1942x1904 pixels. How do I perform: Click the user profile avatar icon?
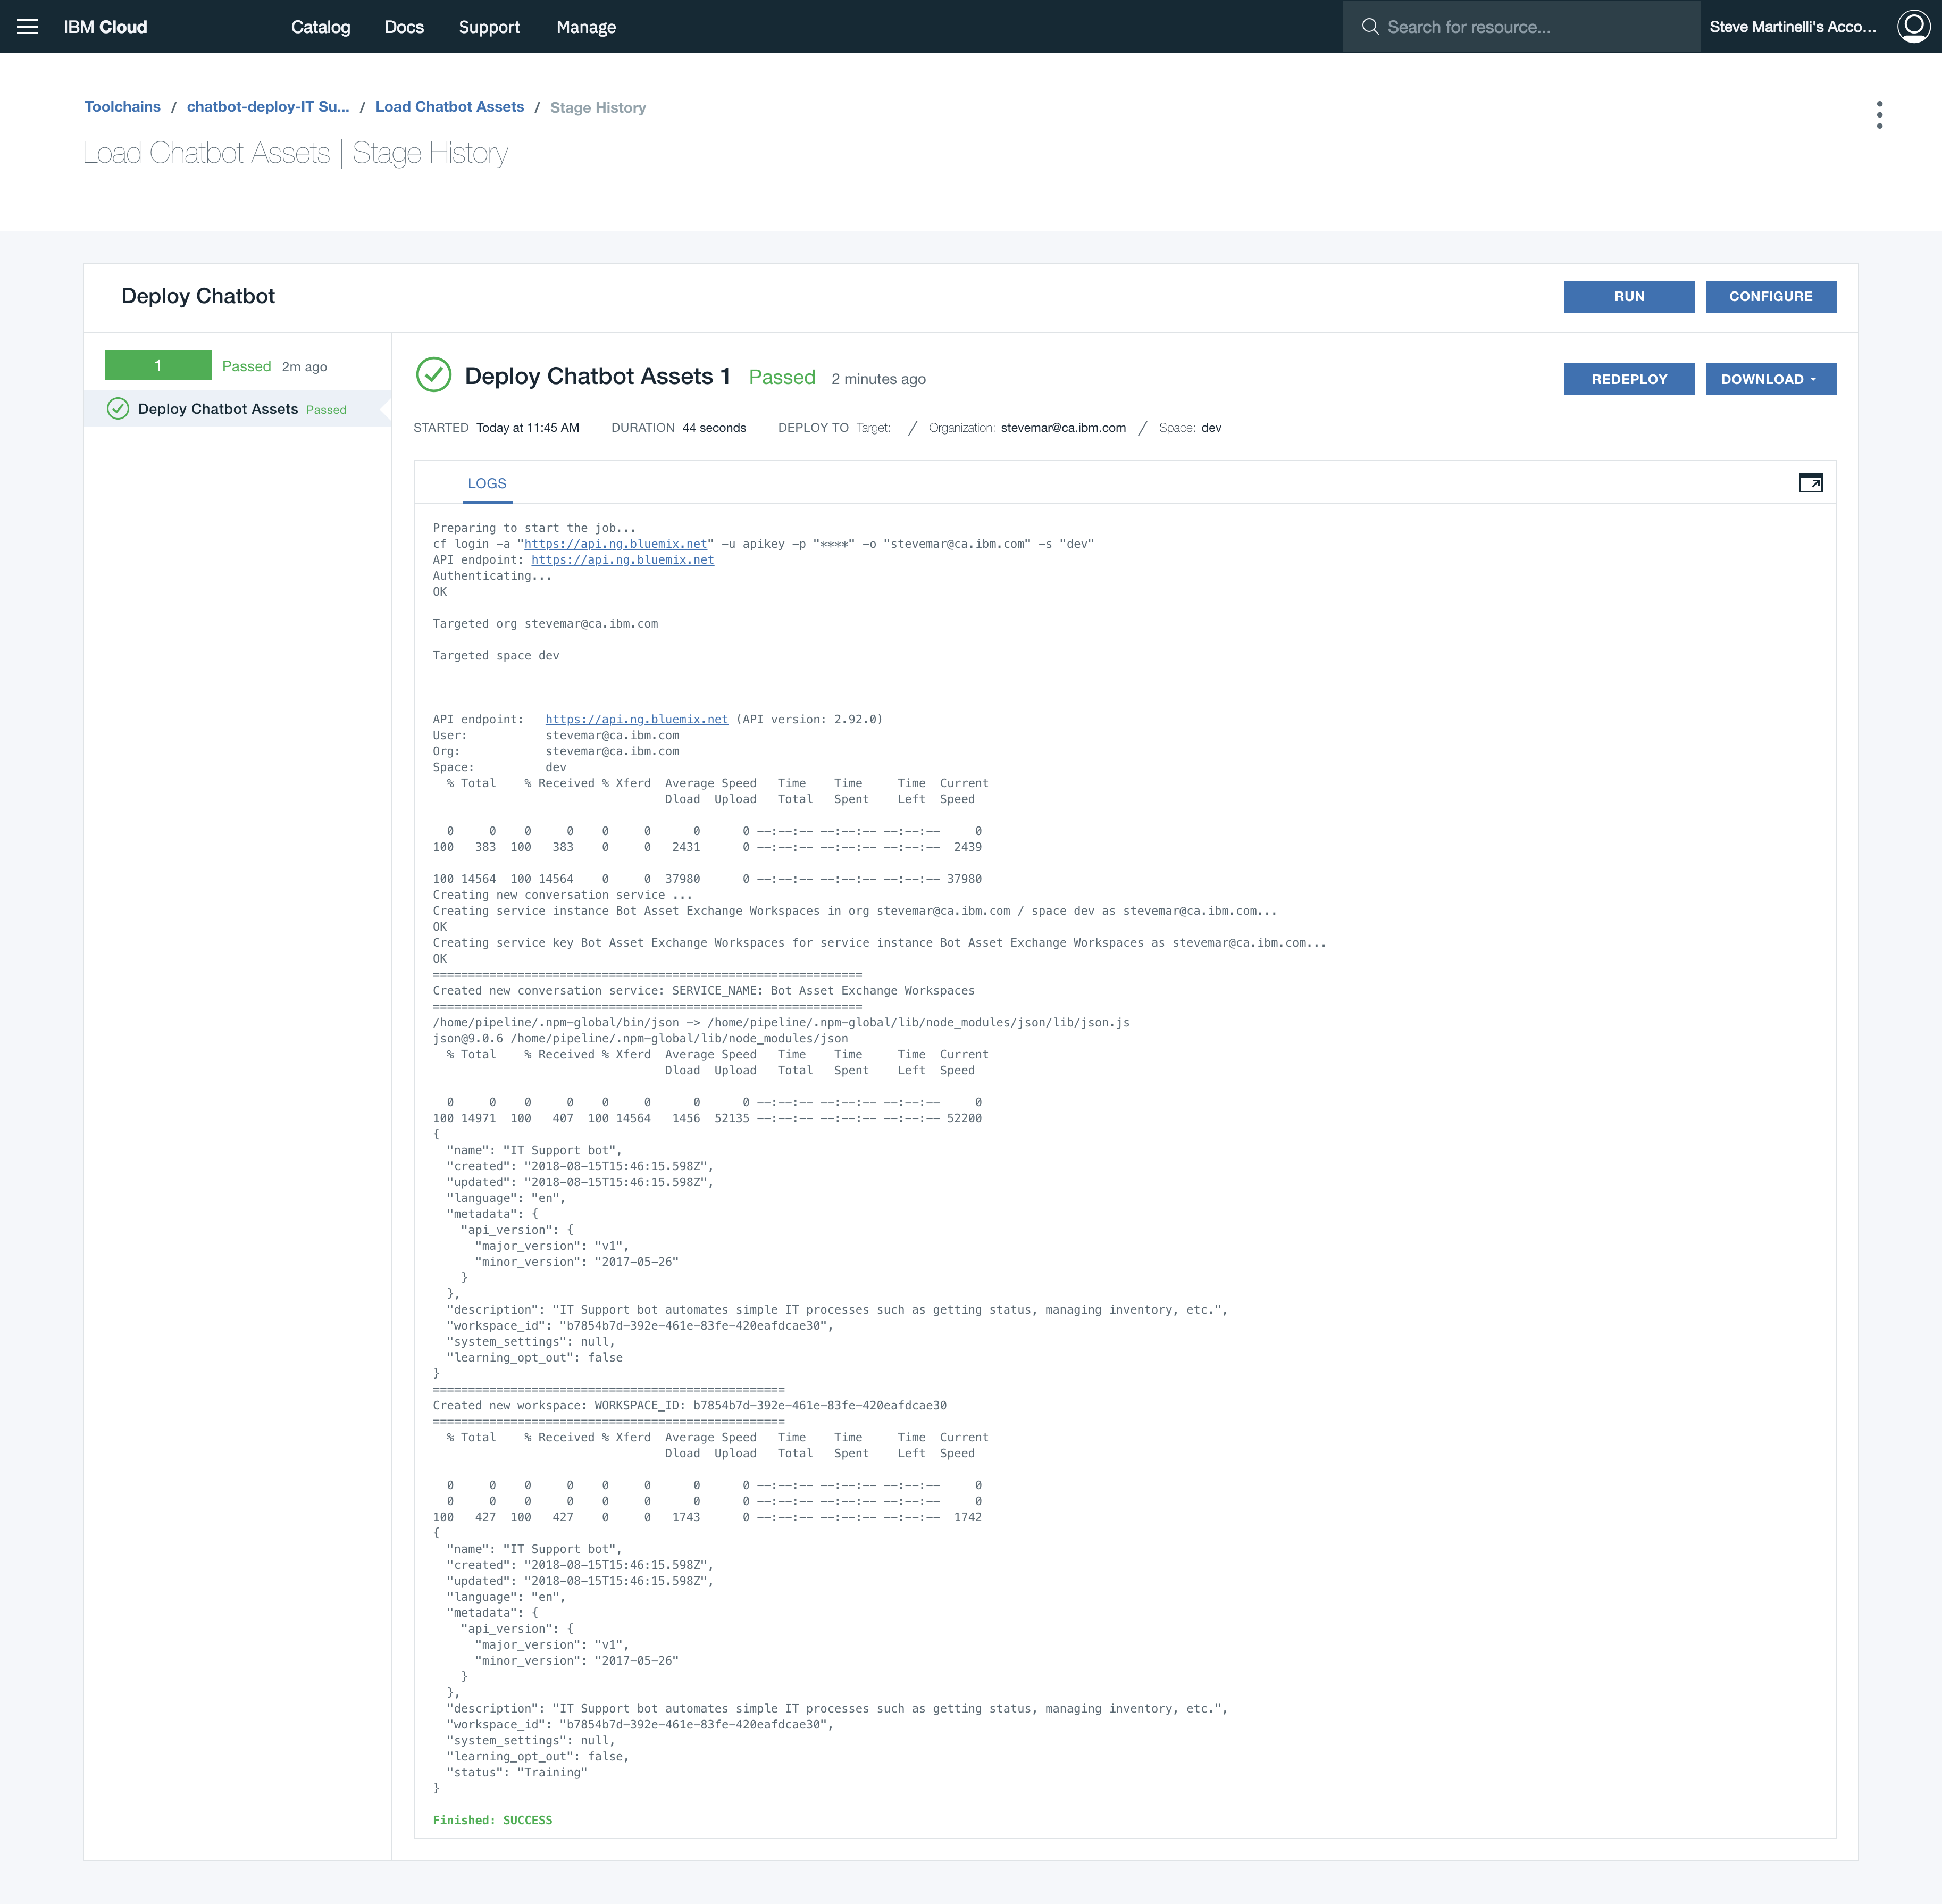pyautogui.click(x=1913, y=27)
